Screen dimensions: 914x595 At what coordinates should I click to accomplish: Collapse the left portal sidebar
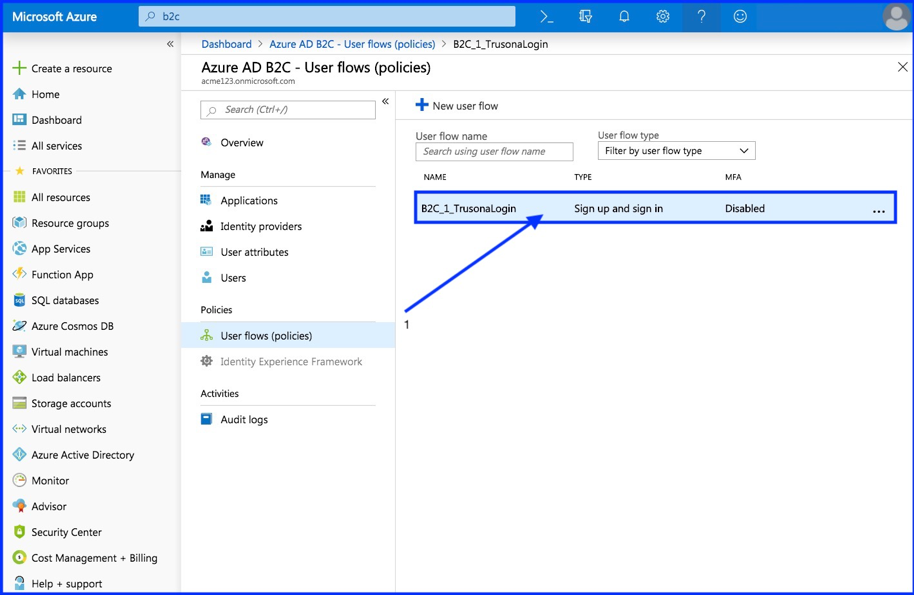[170, 44]
